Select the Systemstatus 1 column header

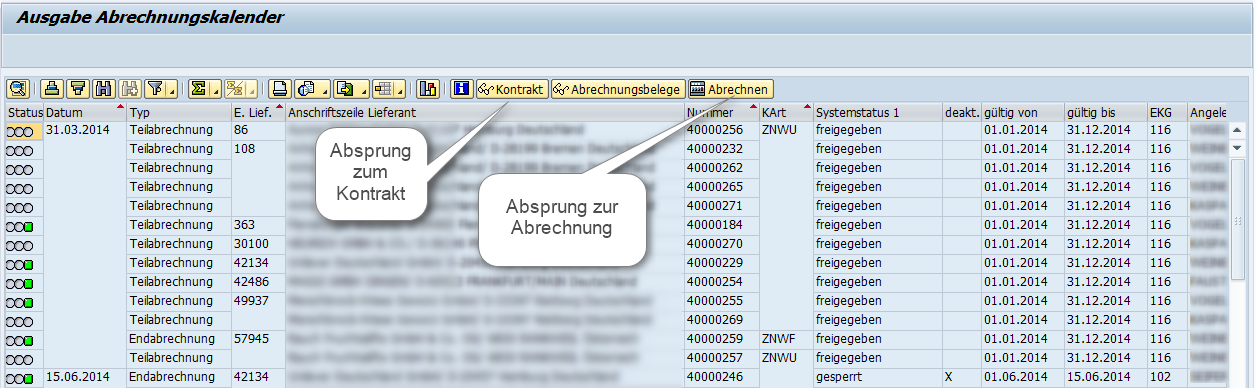tap(877, 112)
